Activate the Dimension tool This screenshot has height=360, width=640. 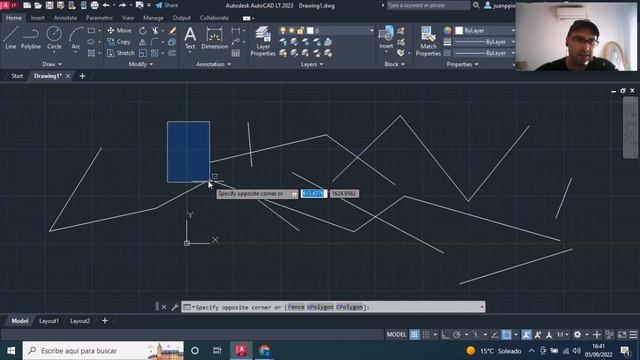(215, 38)
